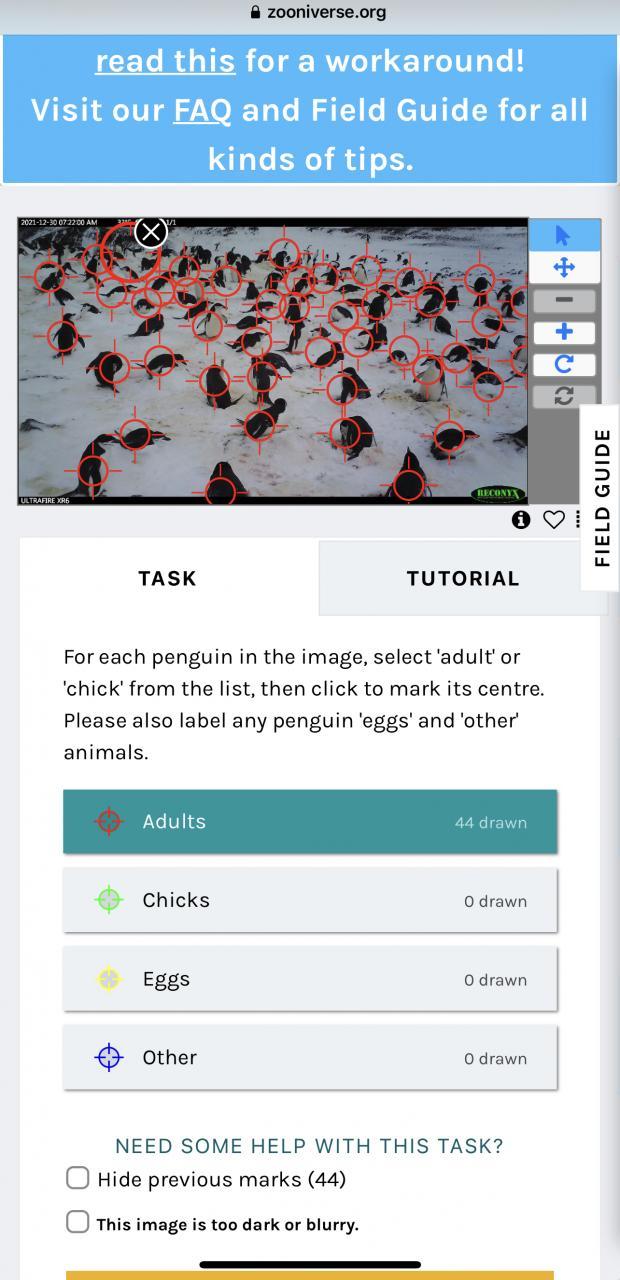Zoom in with the plus button
Screen dimensions: 620x1280
point(563,332)
